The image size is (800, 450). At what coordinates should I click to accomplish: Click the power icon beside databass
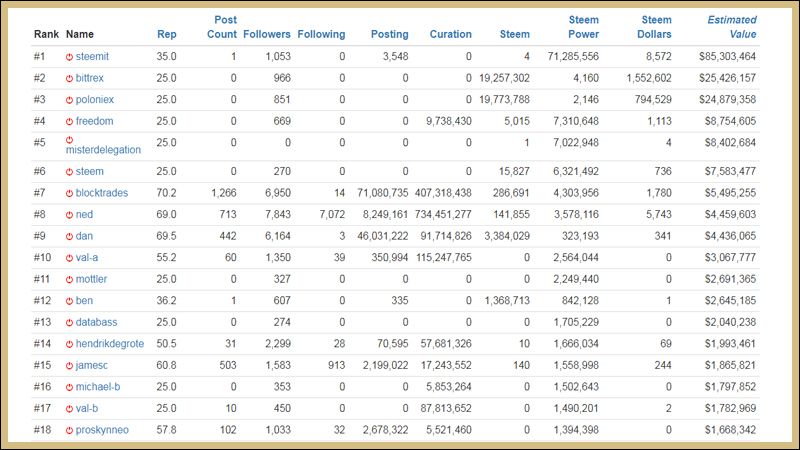(x=69, y=322)
